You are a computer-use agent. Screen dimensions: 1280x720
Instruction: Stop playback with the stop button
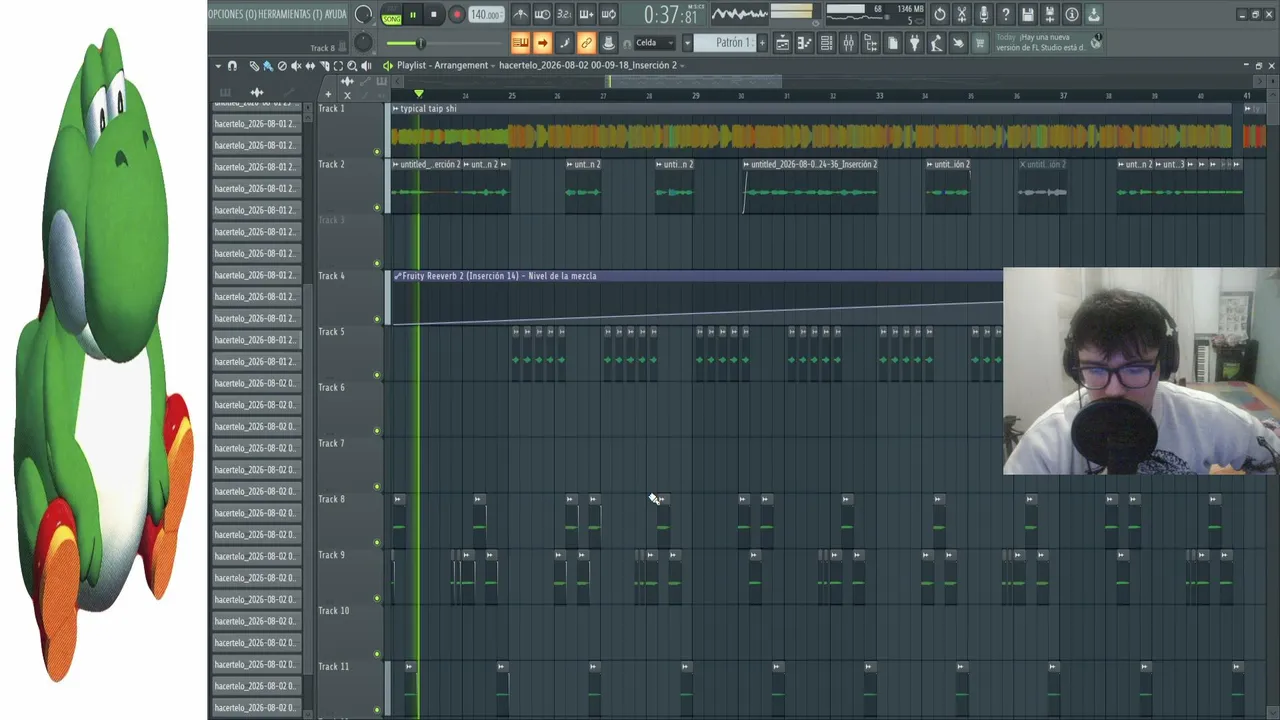pos(434,15)
